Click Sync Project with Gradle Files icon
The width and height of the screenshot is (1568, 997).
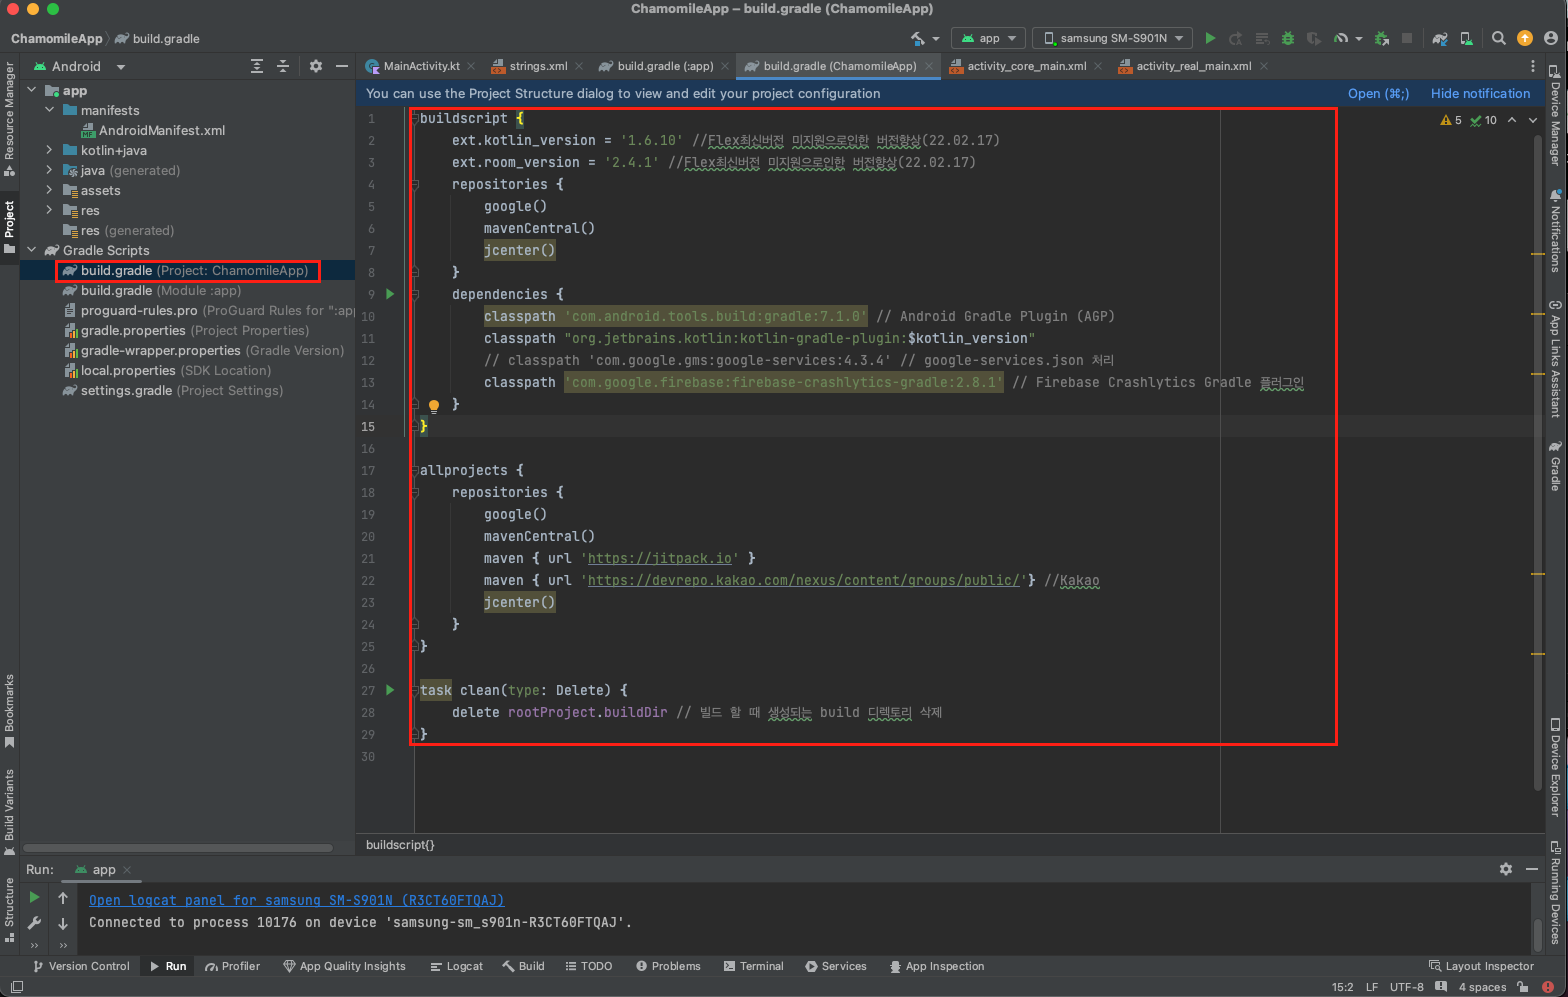[1440, 38]
